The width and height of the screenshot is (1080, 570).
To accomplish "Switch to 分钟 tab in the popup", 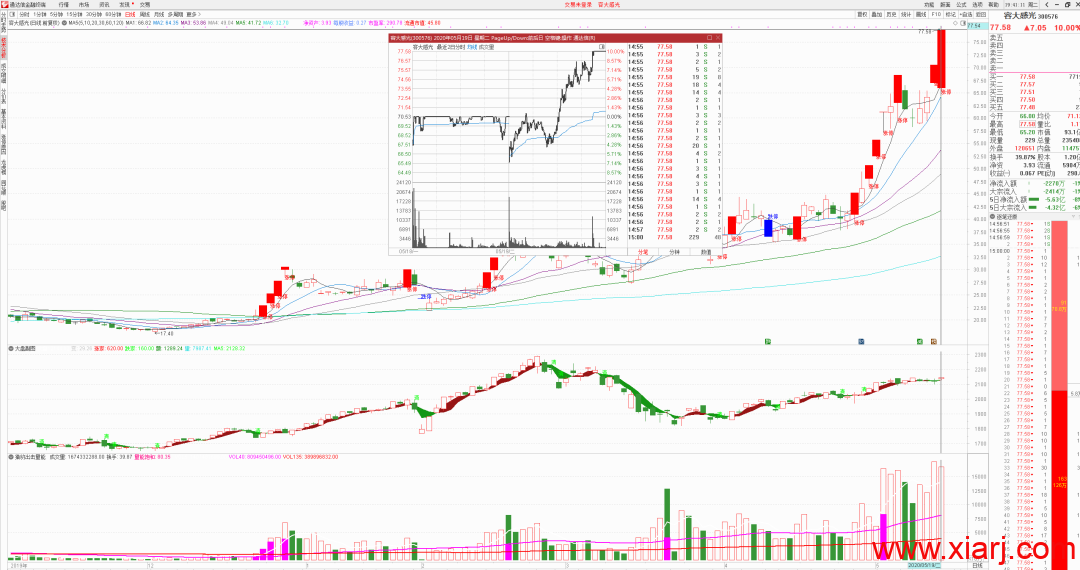I will pyautogui.click(x=674, y=252).
